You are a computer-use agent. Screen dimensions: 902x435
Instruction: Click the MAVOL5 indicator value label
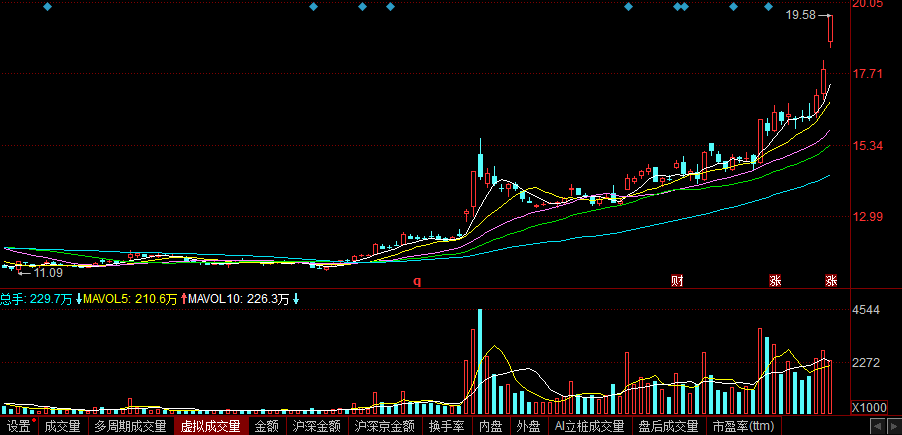pyautogui.click(x=131, y=299)
